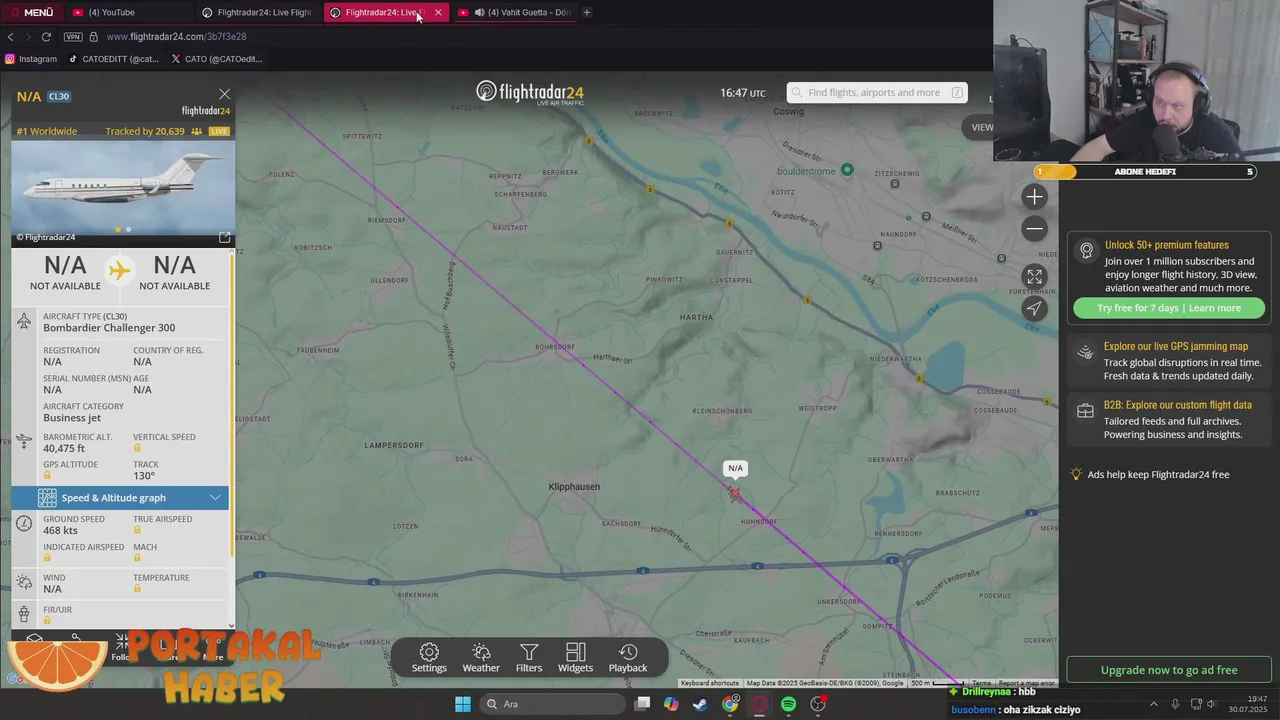This screenshot has width=1280, height=720.
Task: Click Unlock 50+ premium features heading
Action: [1166, 245]
